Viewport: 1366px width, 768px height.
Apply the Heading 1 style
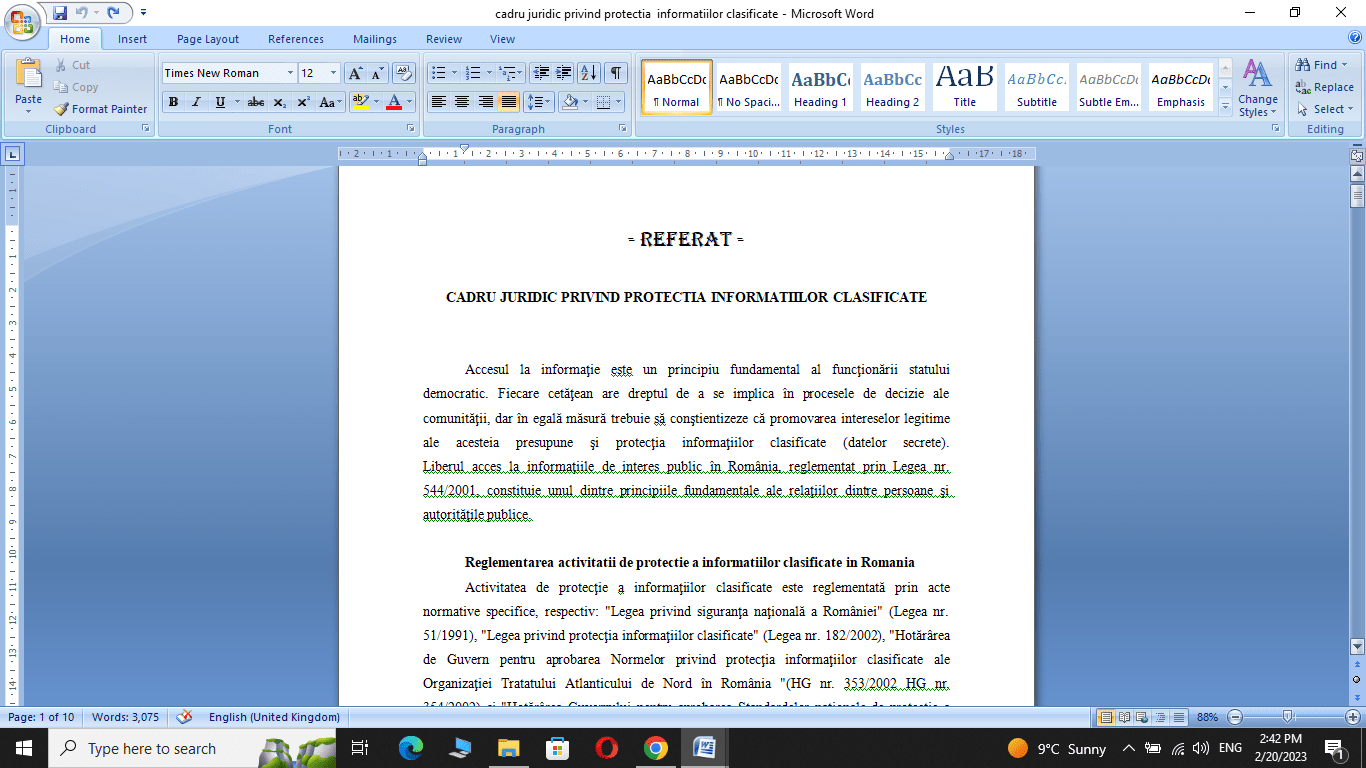[820, 87]
